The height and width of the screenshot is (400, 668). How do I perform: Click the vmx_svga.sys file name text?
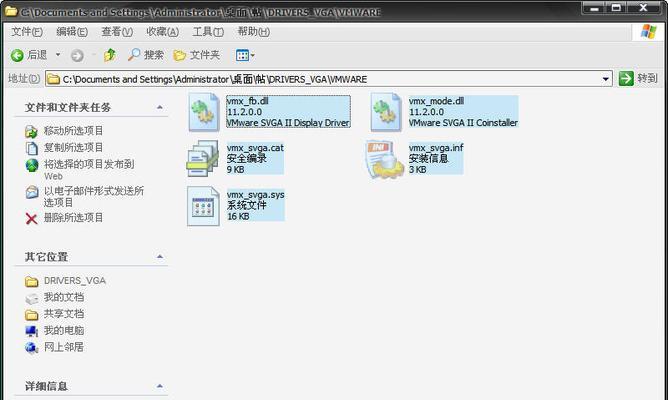tap(256, 195)
